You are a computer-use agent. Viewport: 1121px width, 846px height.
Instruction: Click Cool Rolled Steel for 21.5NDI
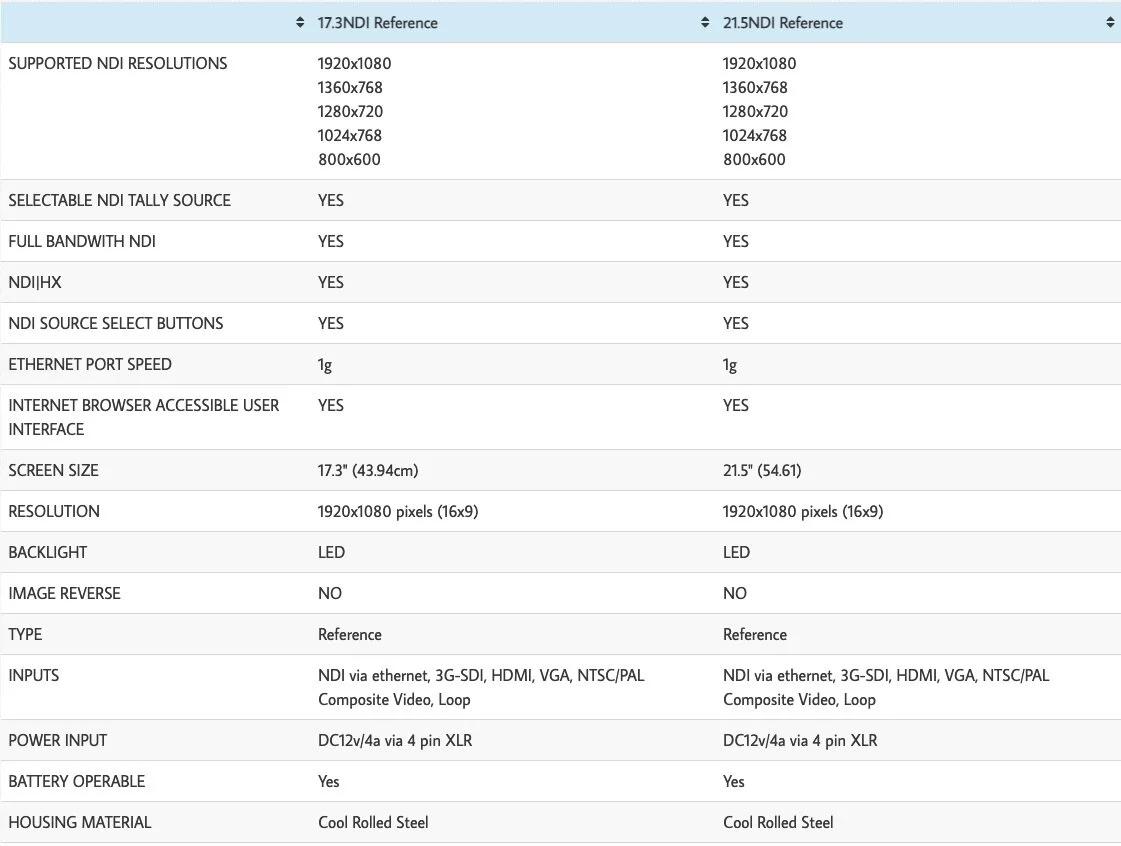[x=779, y=822]
